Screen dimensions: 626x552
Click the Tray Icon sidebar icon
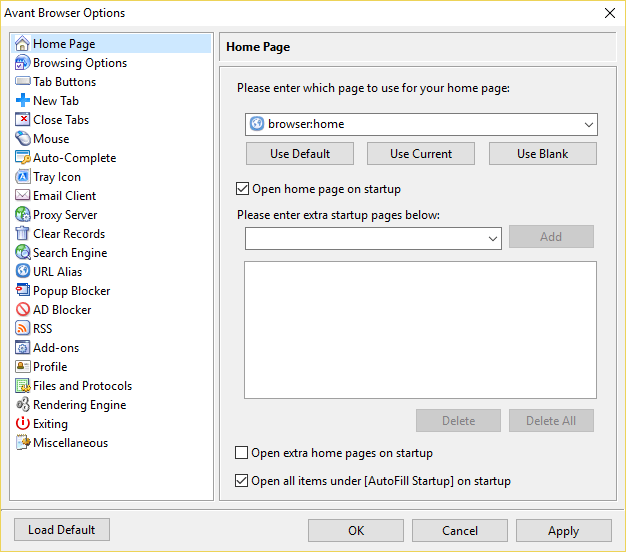tap(22, 176)
